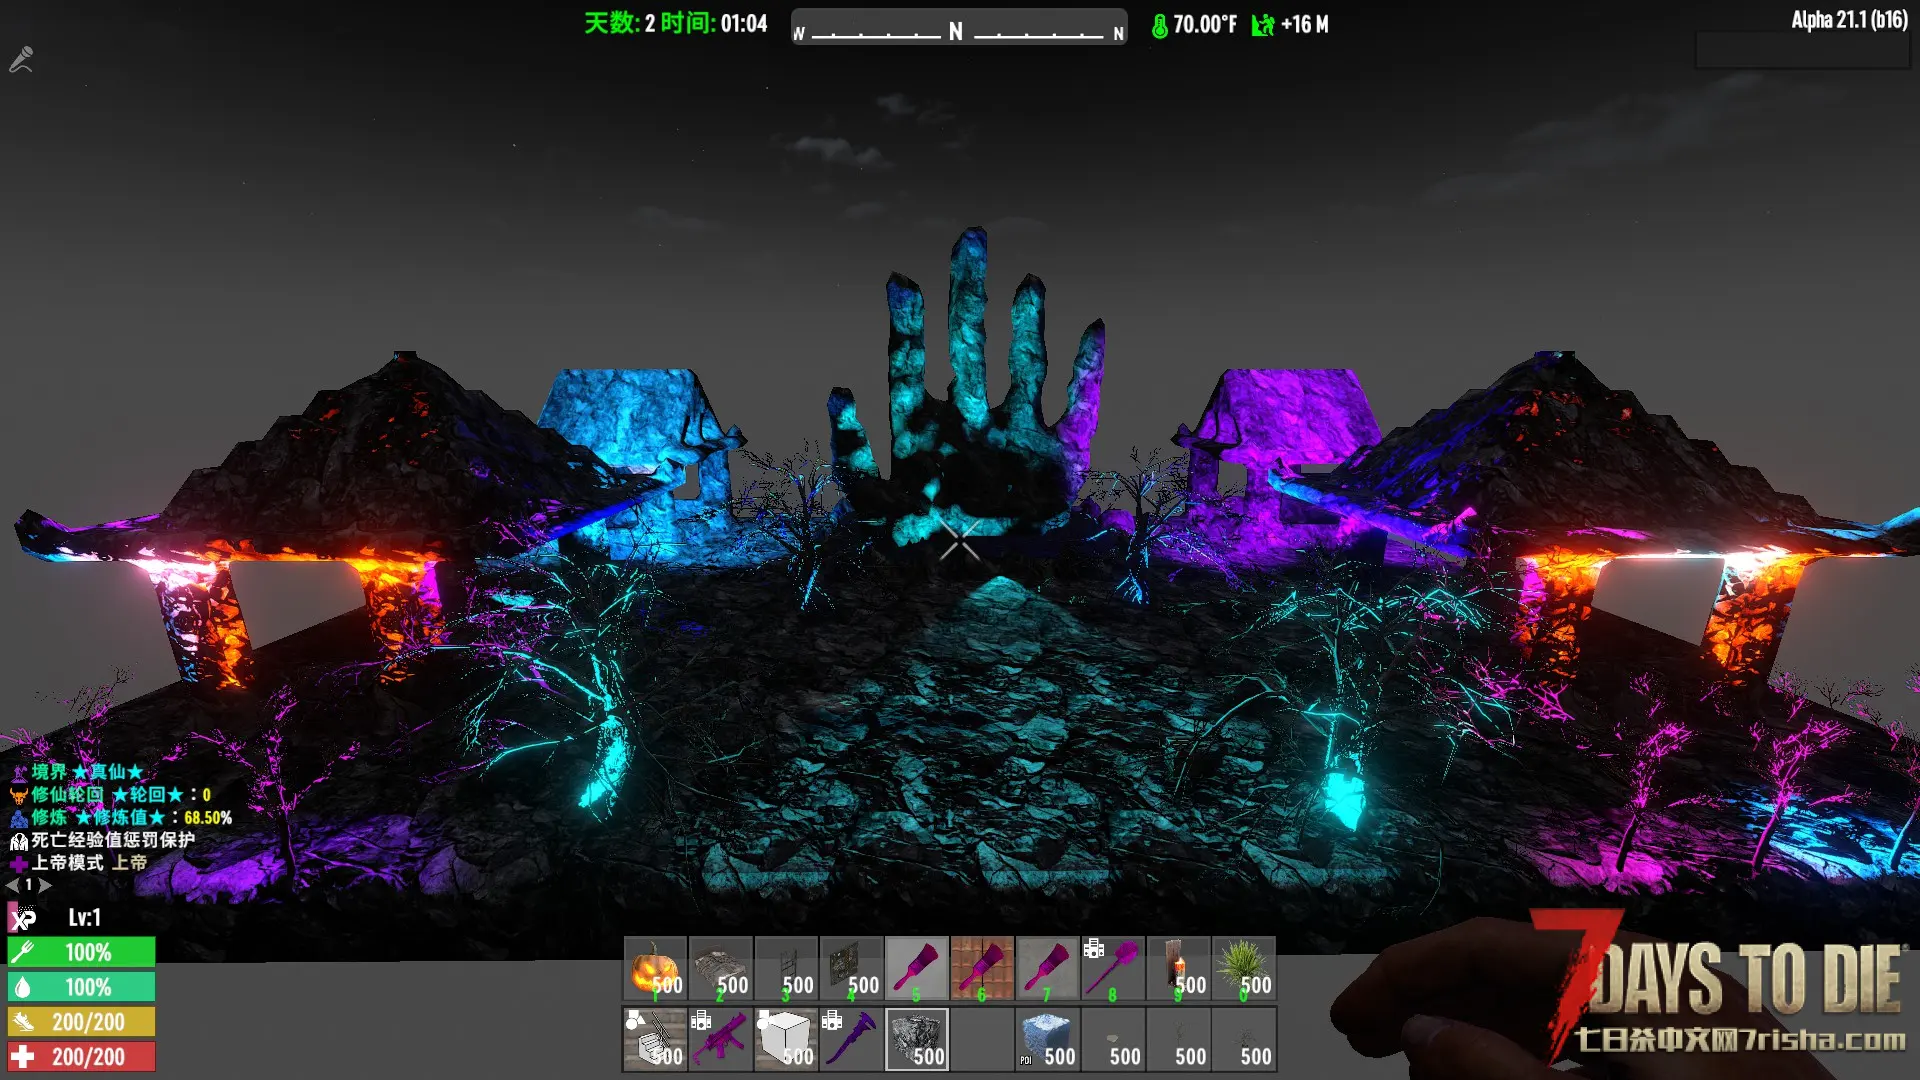Click the +16 M elevation reading
1920x1080 pixels.
point(1305,25)
